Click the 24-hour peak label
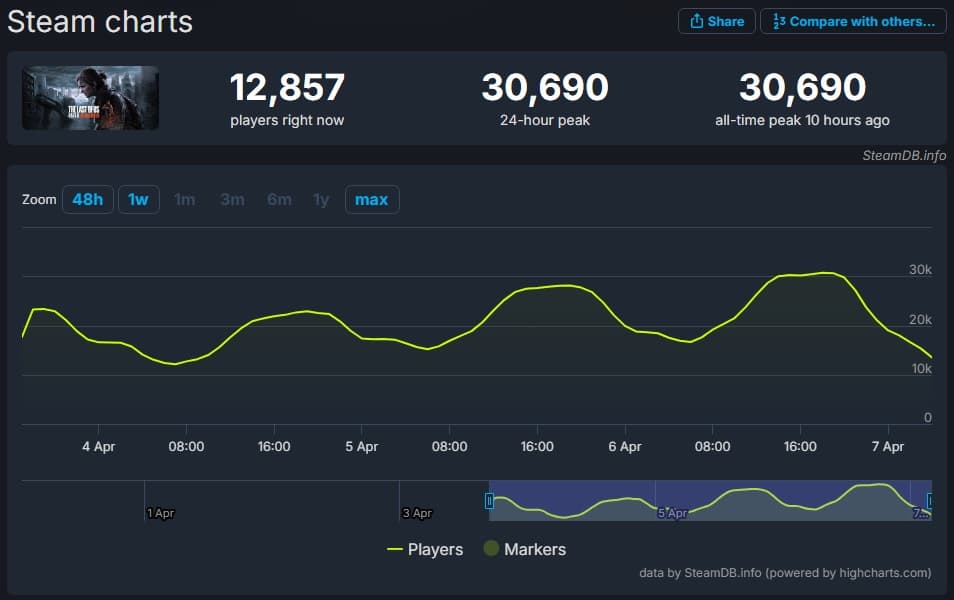The image size is (954, 600). pyautogui.click(x=545, y=120)
